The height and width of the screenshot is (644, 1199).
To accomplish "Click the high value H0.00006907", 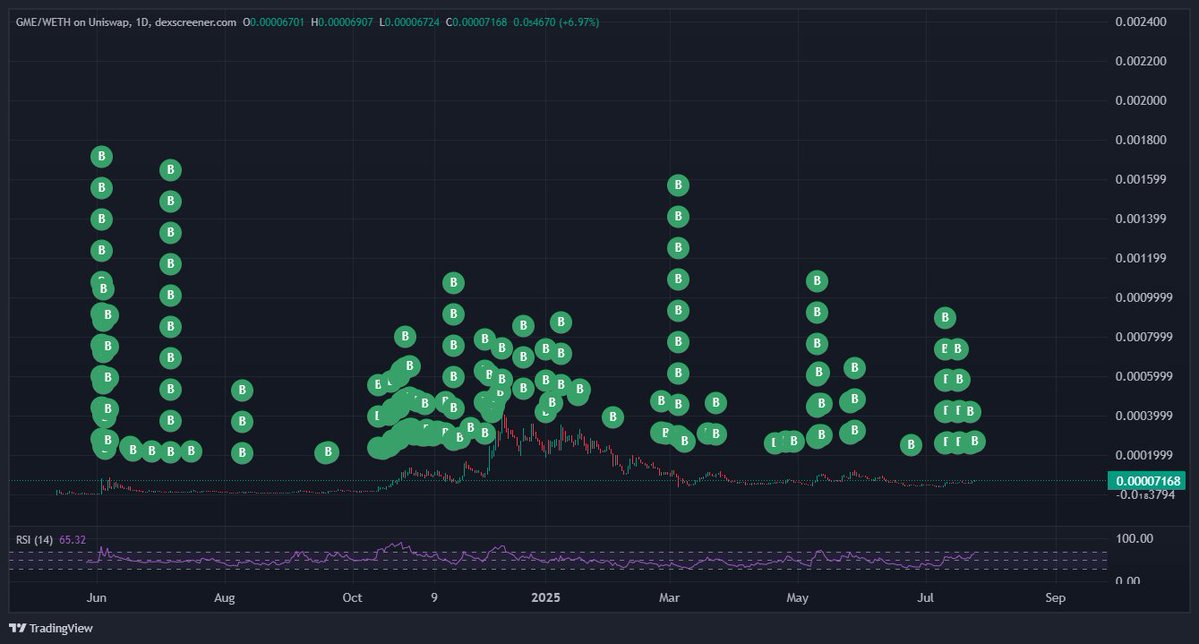I will tap(342, 22).
